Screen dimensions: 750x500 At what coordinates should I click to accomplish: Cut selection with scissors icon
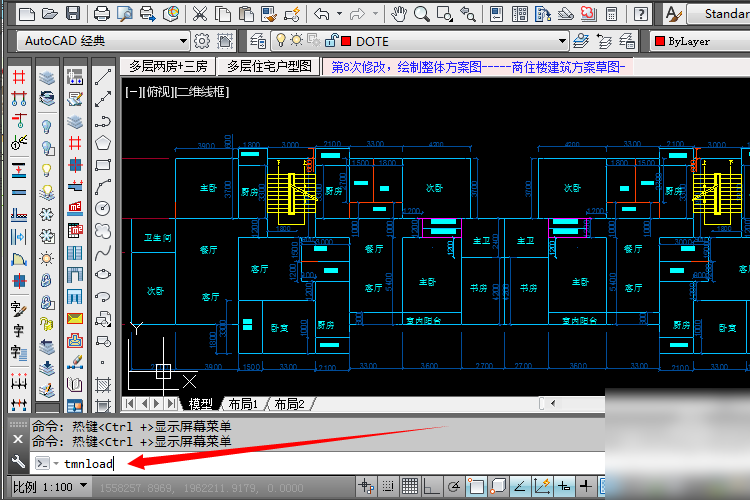(x=200, y=14)
